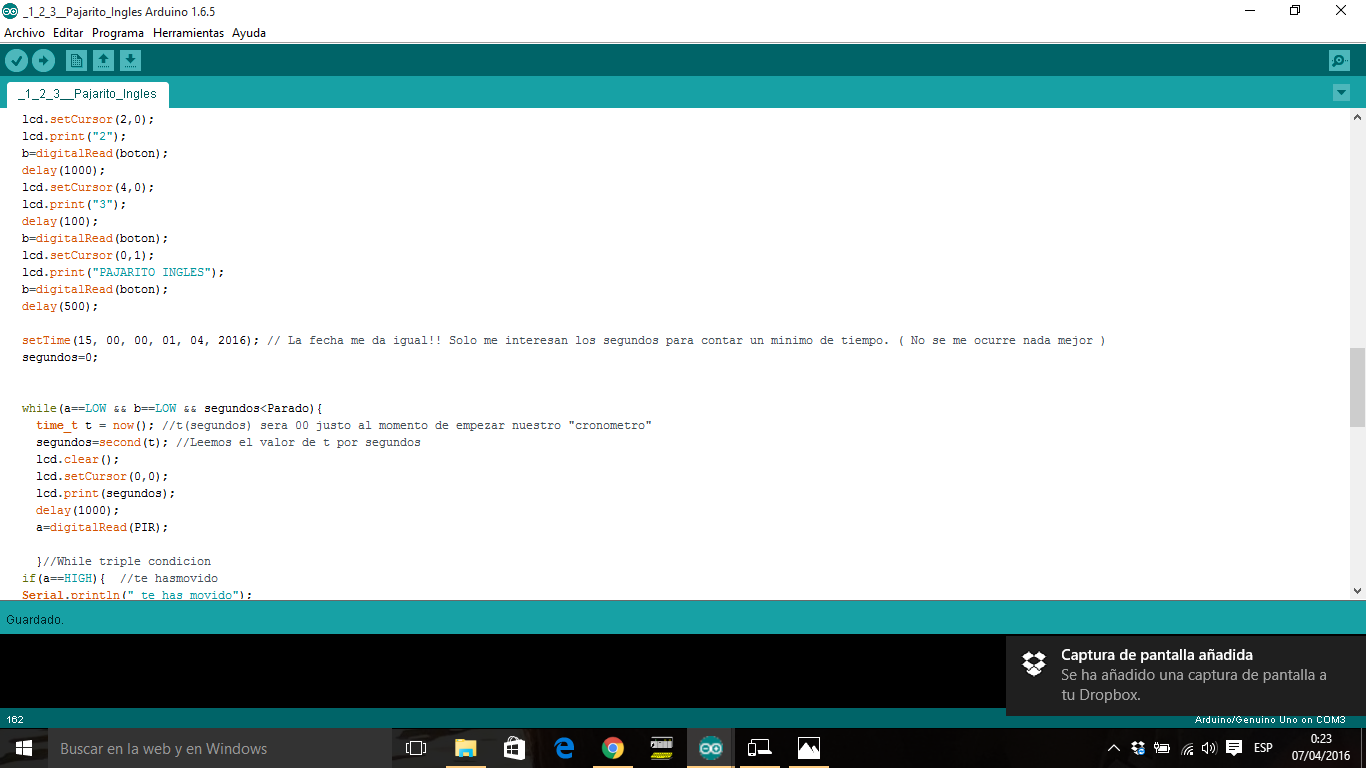The width and height of the screenshot is (1366, 768).
Task: Click the 'a=digitalRead(PIR);' line
Action: point(103,527)
